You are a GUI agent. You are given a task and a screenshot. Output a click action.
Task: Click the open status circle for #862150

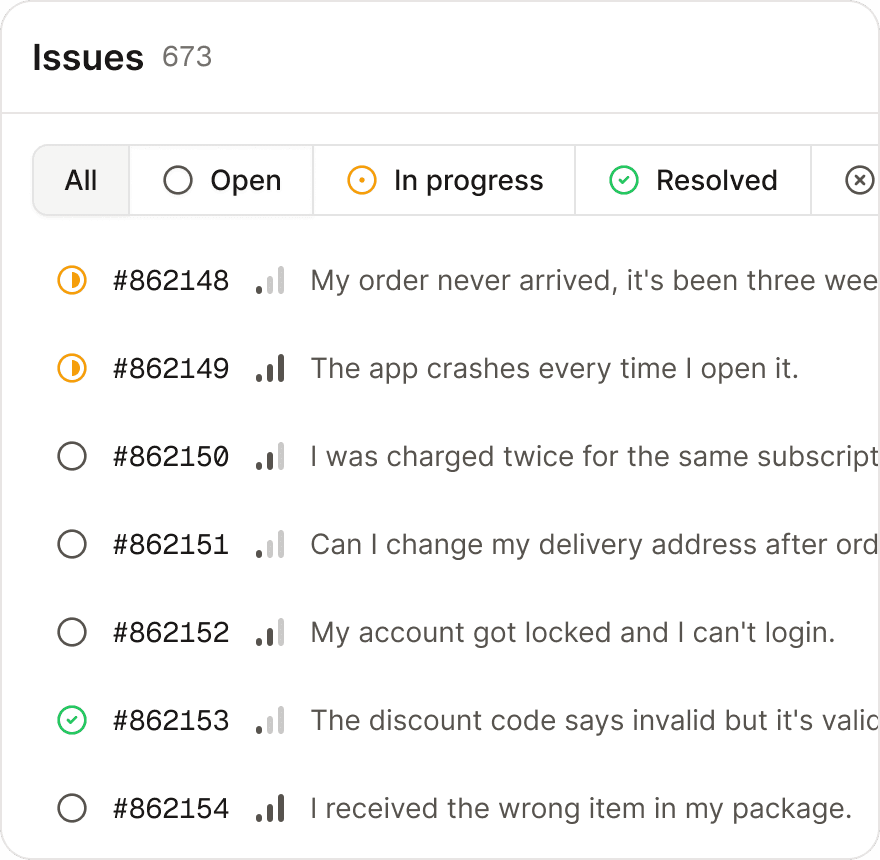pos(72,456)
